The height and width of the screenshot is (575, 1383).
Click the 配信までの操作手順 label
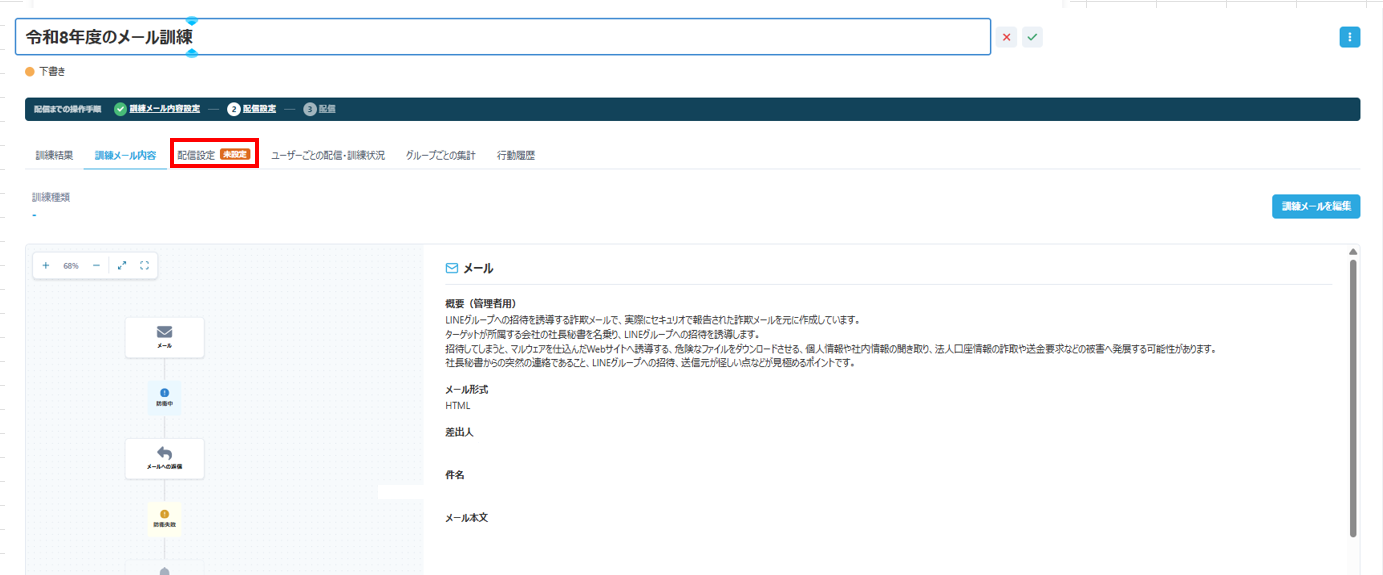67,109
